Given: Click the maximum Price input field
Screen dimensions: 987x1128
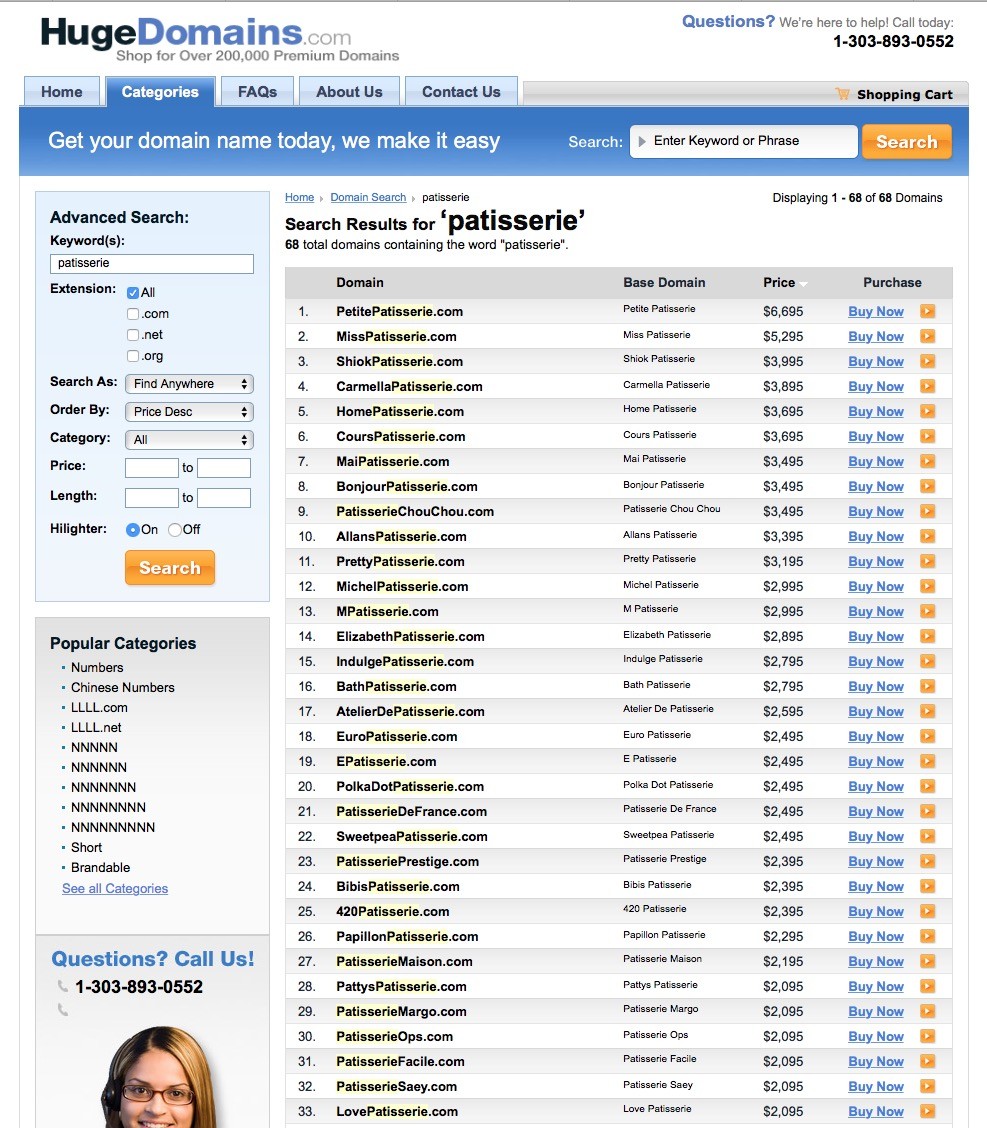Looking at the screenshot, I should tap(224, 468).
